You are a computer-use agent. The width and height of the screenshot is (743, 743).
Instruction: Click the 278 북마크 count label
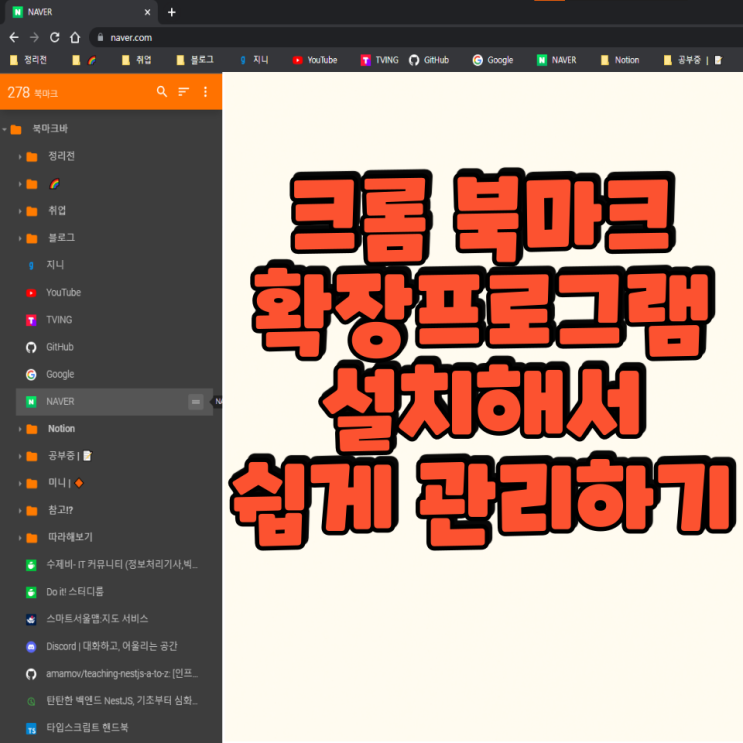click(x=33, y=92)
